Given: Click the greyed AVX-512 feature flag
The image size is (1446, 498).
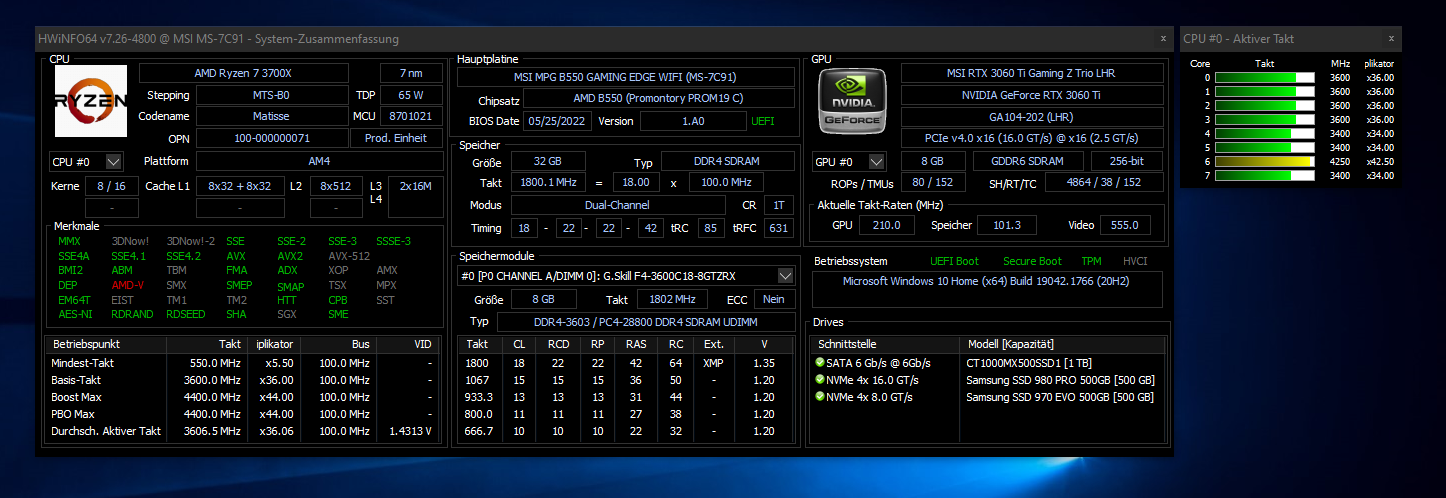Looking at the screenshot, I should (349, 256).
